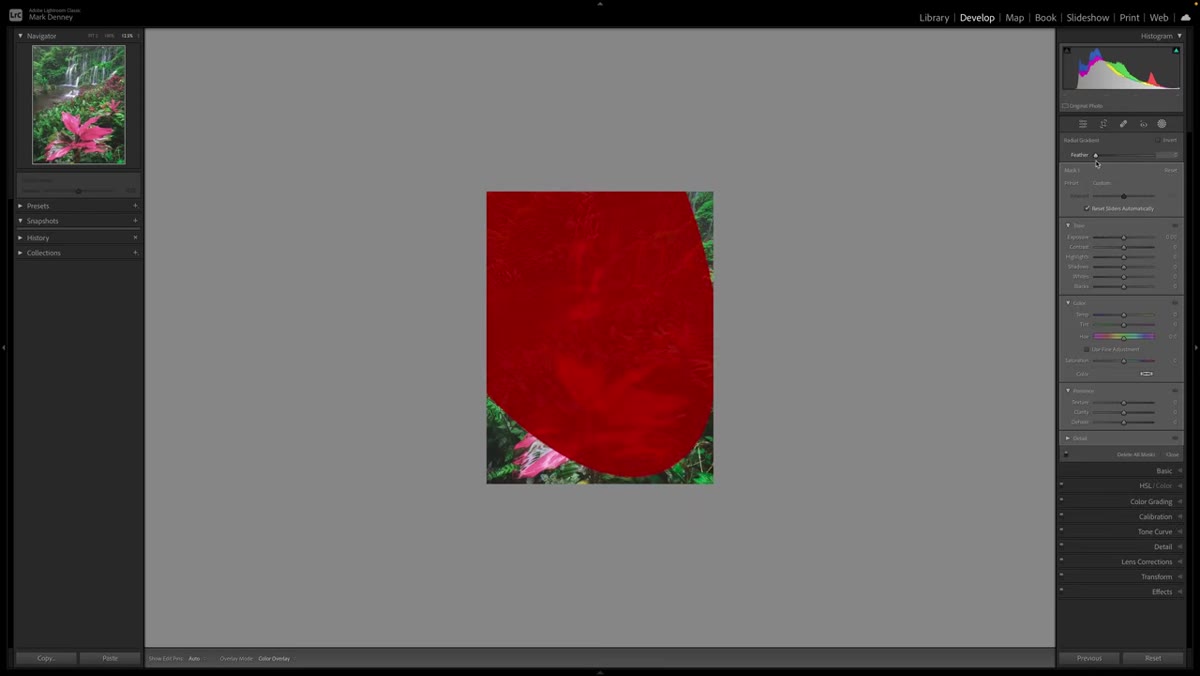The height and width of the screenshot is (676, 1200).
Task: Click the switch icon left of Effects
Action: click(x=1062, y=589)
